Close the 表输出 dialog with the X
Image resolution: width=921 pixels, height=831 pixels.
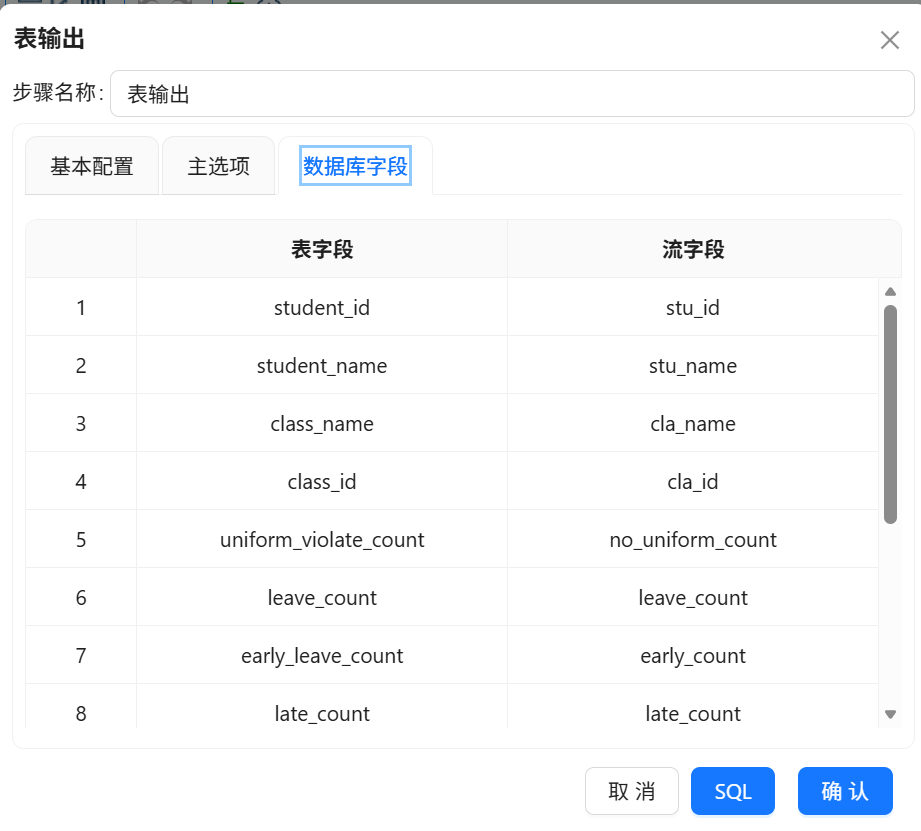889,41
